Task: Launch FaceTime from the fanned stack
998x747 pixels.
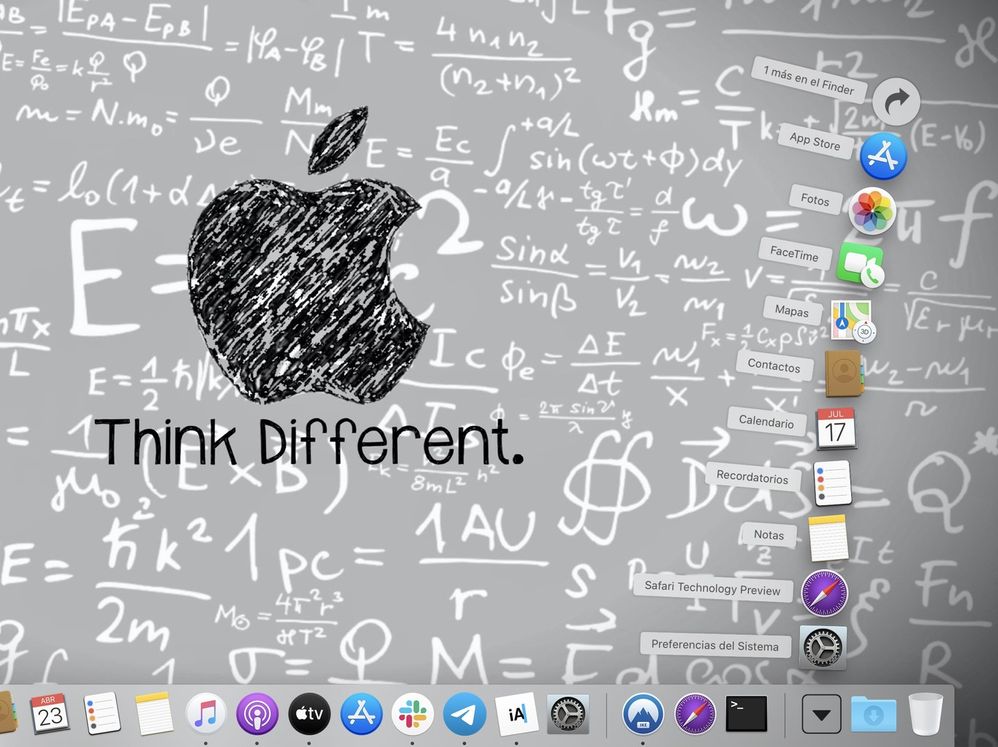Action: pyautogui.click(x=859, y=265)
